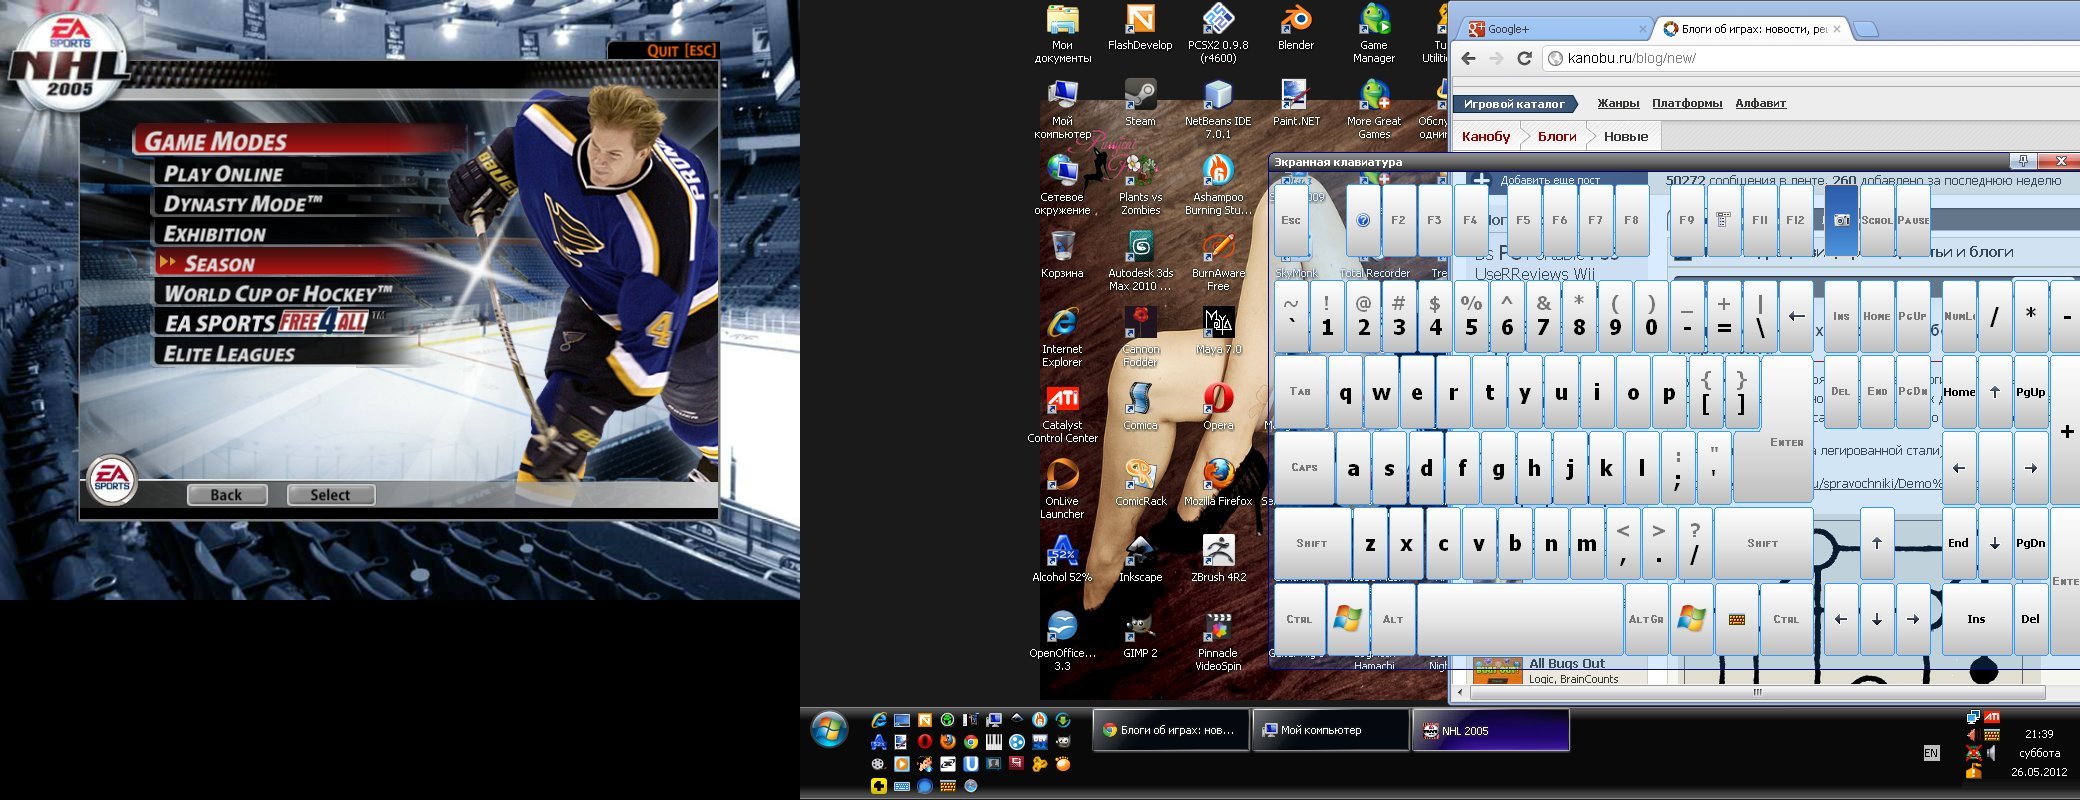The image size is (2080, 800).
Task: Open the Windows Start orb
Action: (x=829, y=731)
